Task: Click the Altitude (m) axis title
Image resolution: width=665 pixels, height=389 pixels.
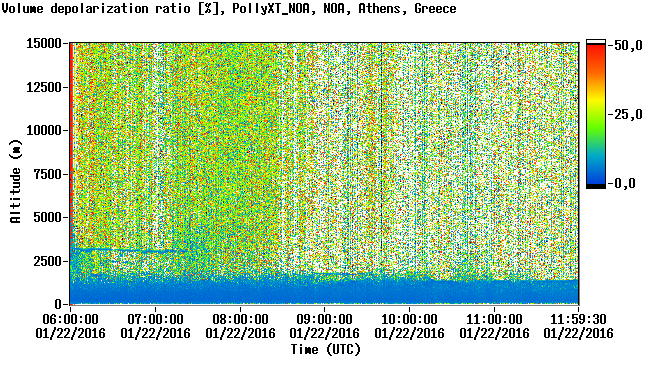Action: 16,182
